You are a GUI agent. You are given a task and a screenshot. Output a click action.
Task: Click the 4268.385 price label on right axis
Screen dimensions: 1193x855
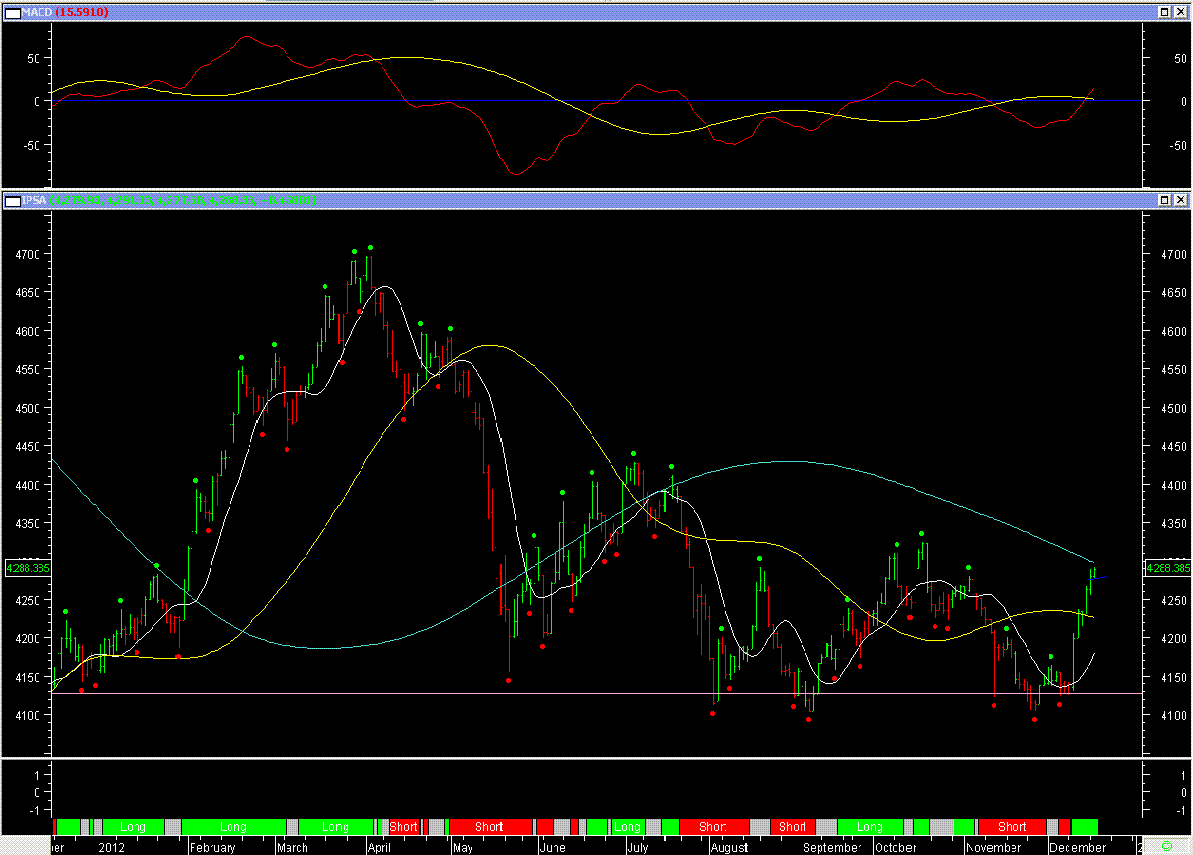pos(1165,568)
